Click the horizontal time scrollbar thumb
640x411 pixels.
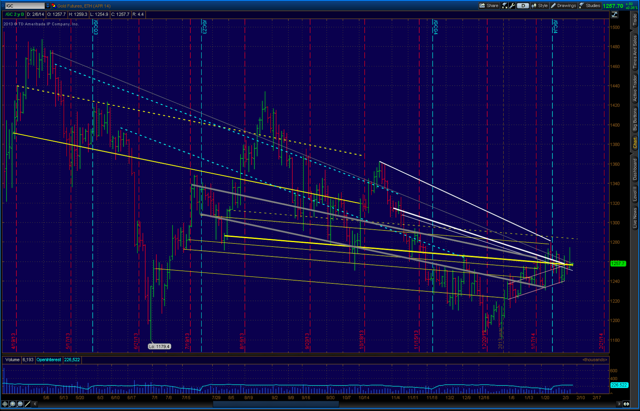[x=276, y=404]
